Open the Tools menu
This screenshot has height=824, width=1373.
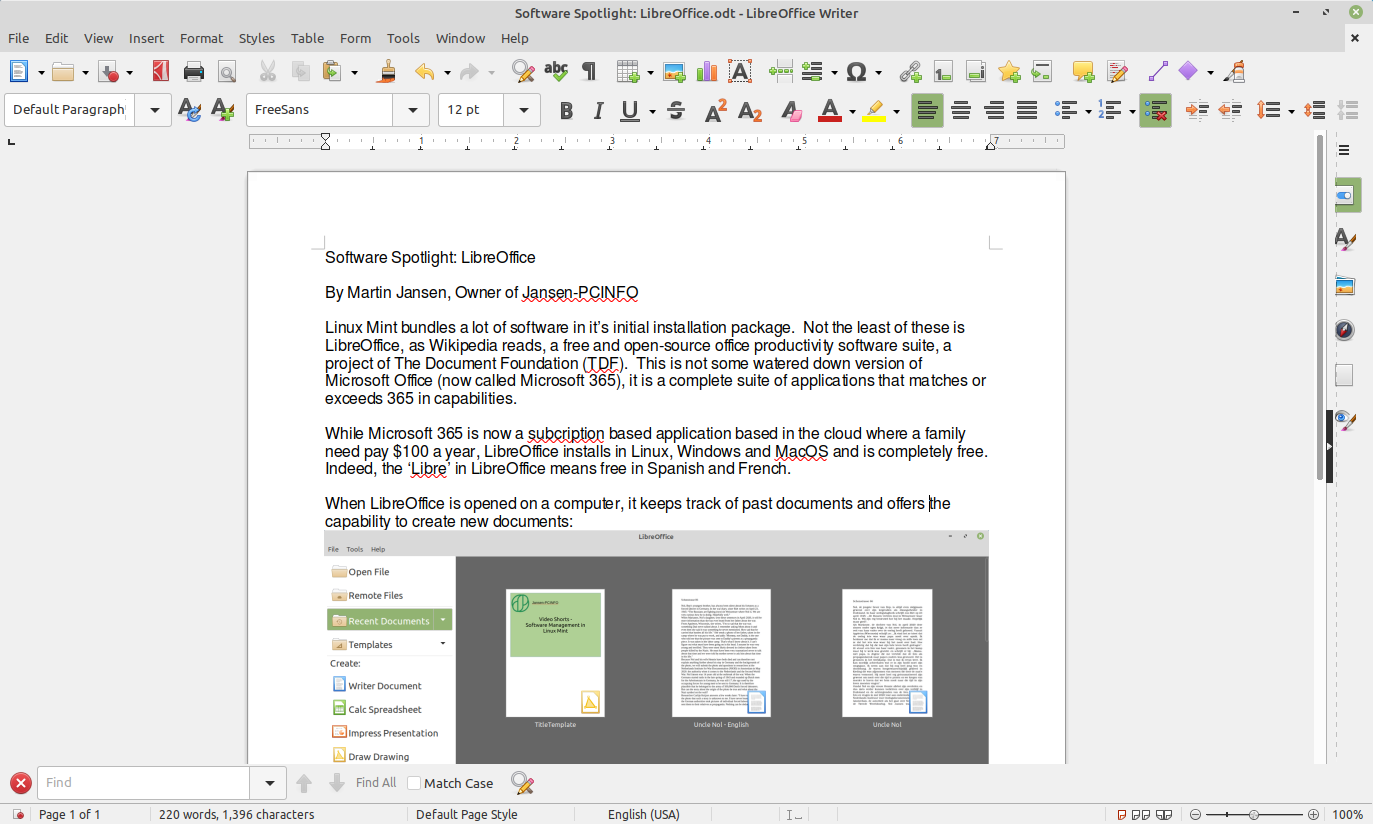click(404, 38)
